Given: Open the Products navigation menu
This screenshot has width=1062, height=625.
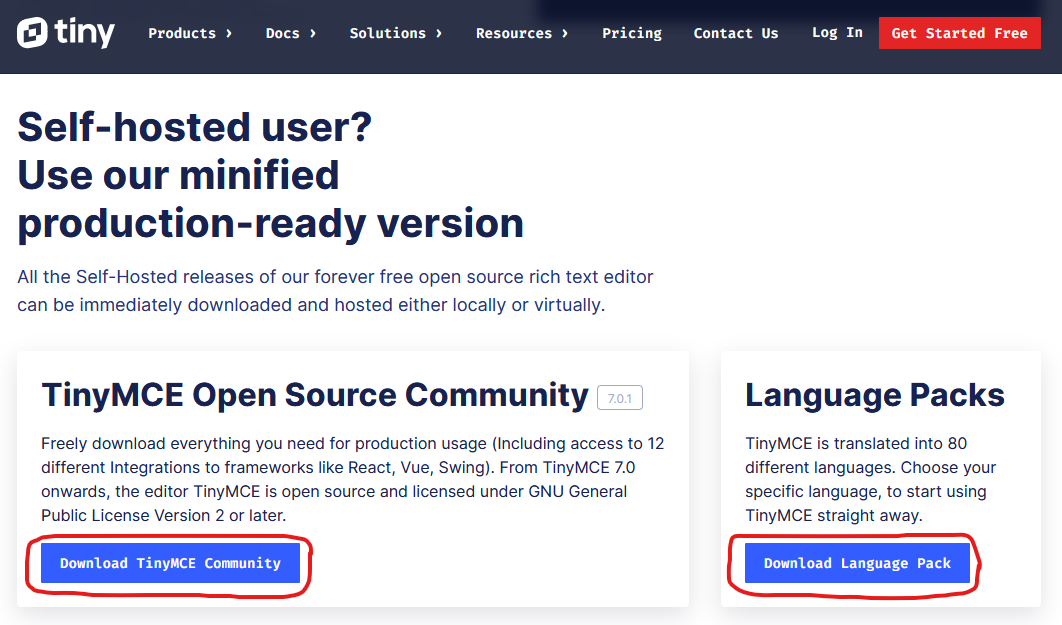Looking at the screenshot, I should click(182, 33).
